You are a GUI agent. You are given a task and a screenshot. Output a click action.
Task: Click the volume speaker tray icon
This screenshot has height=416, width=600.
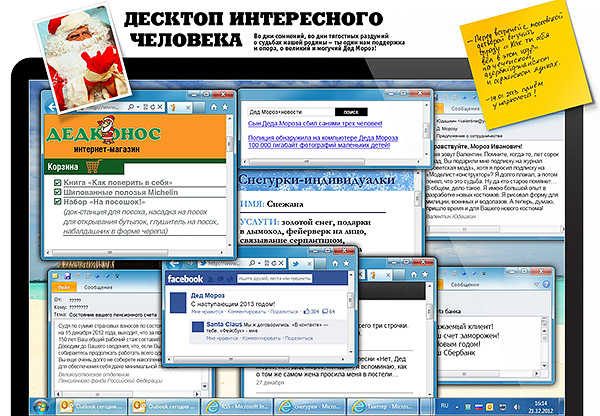516,406
